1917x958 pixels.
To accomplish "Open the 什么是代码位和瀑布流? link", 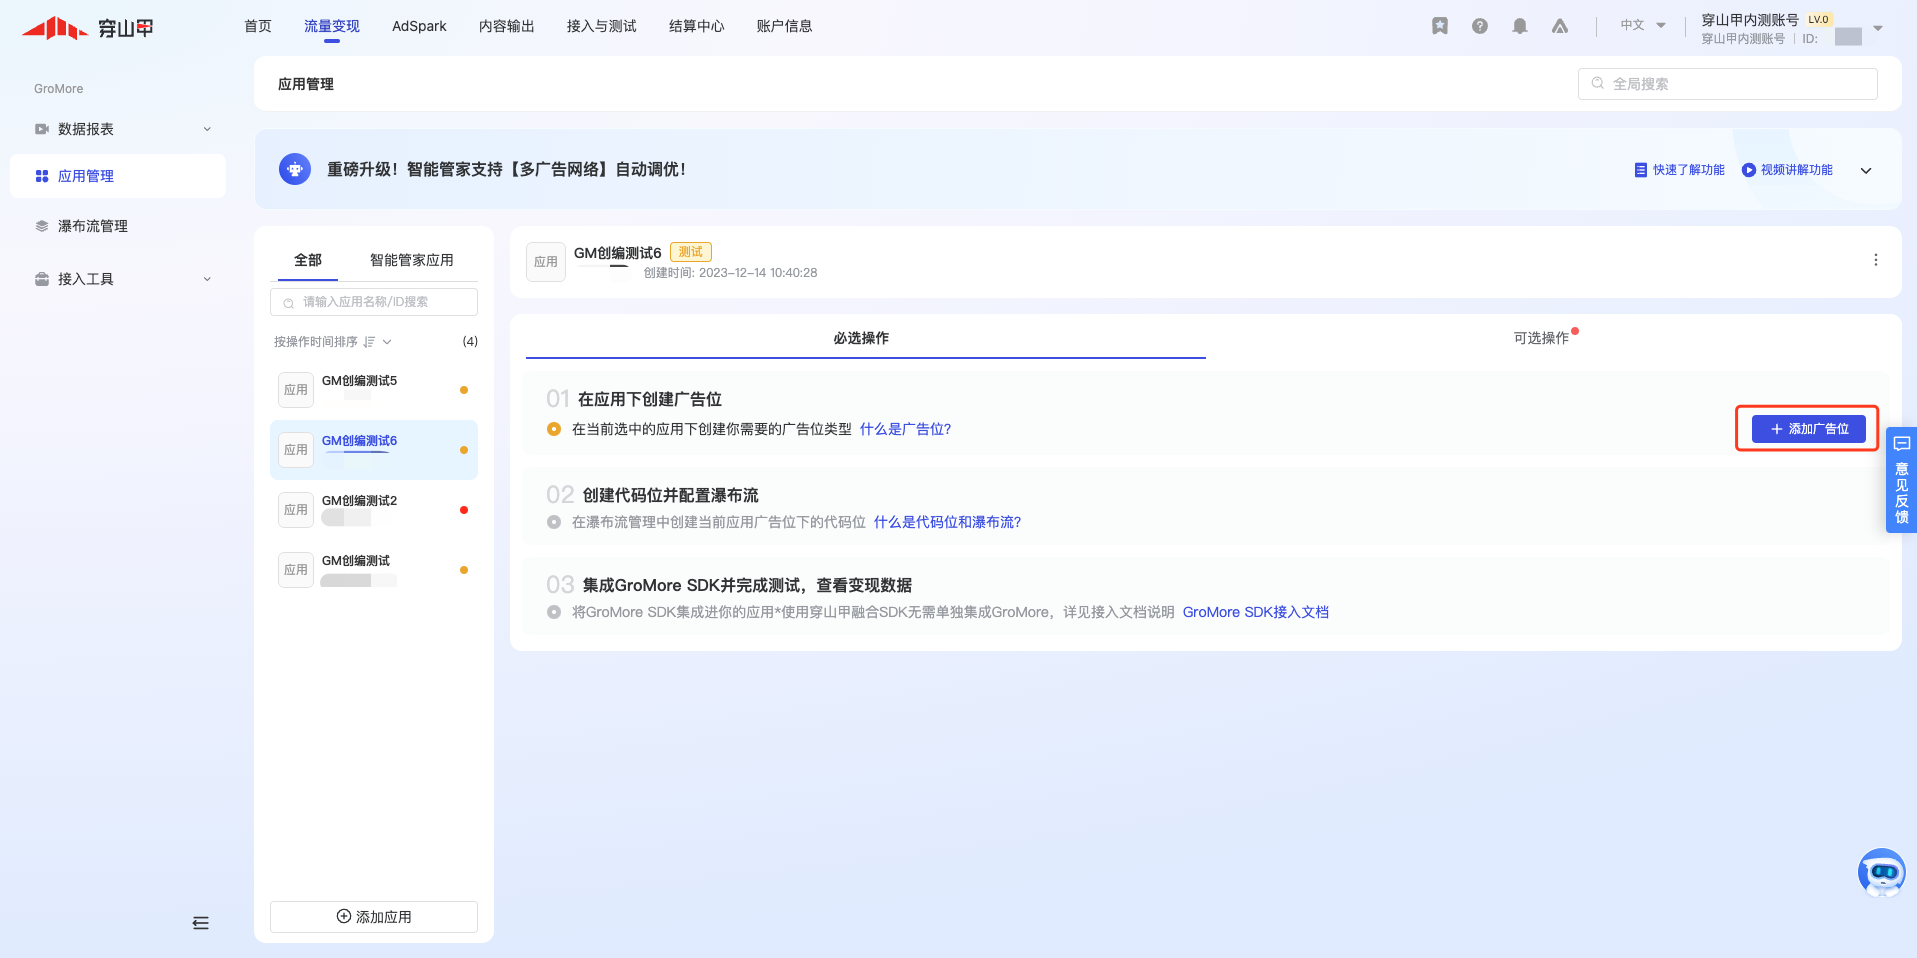I will point(947,522).
